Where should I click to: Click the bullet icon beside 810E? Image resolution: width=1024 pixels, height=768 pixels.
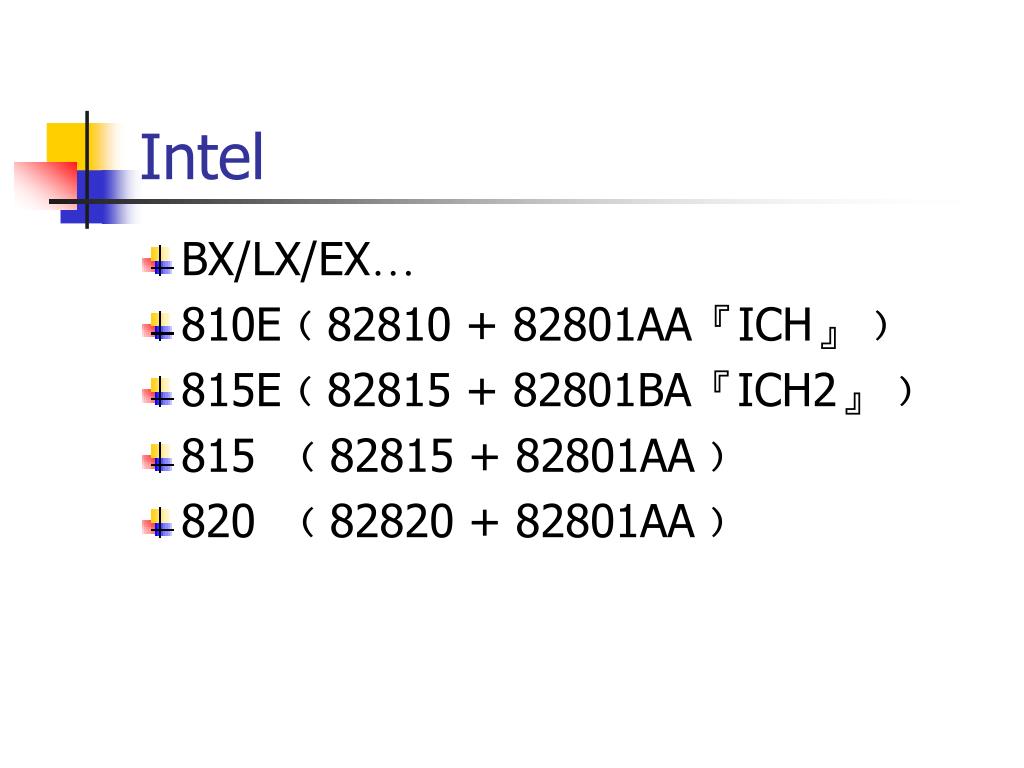click(158, 326)
